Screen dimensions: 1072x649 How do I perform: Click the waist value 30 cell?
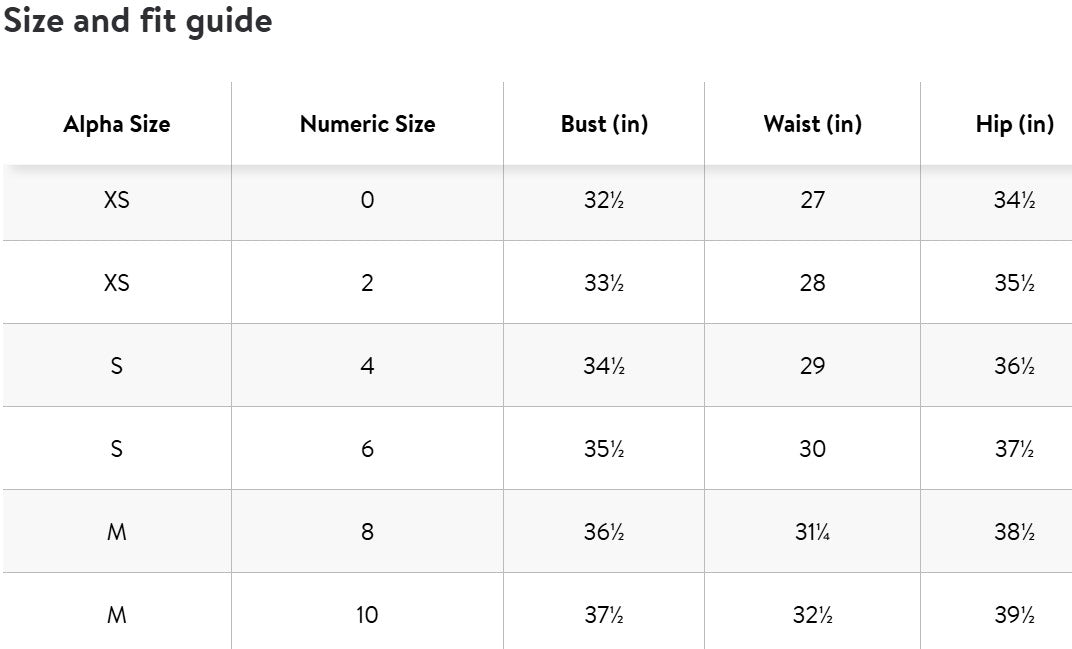click(x=812, y=449)
